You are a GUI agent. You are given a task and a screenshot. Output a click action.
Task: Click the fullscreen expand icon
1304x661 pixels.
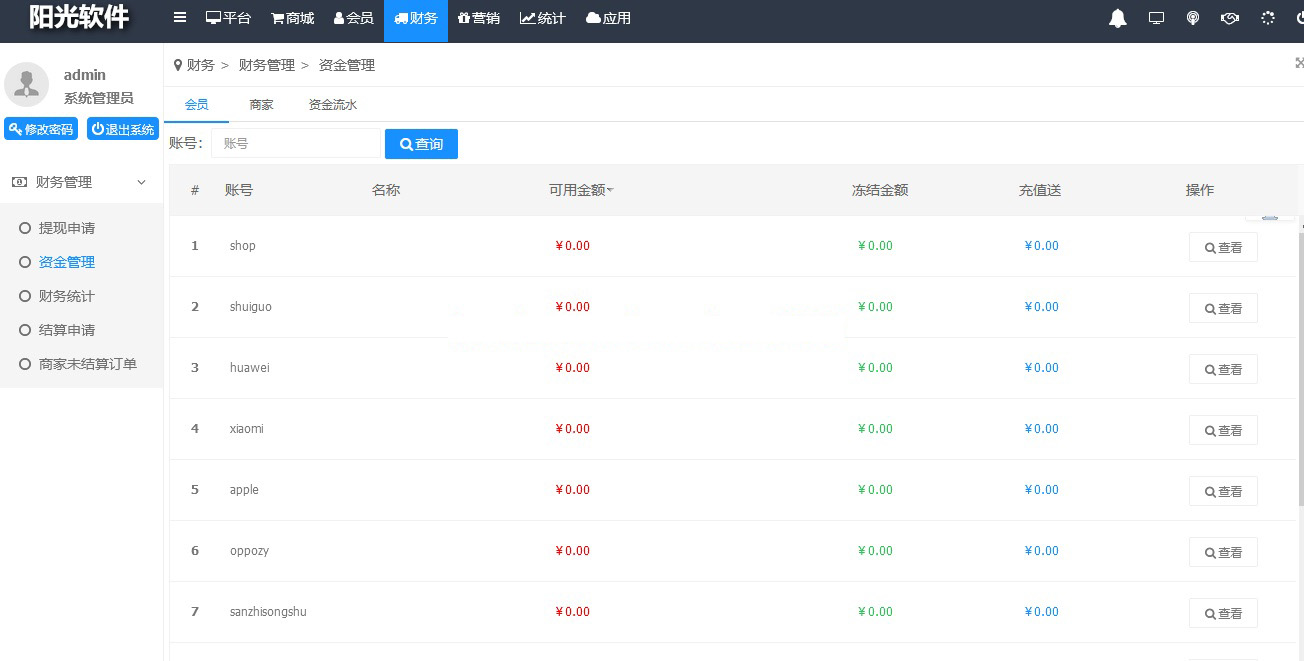1299,63
